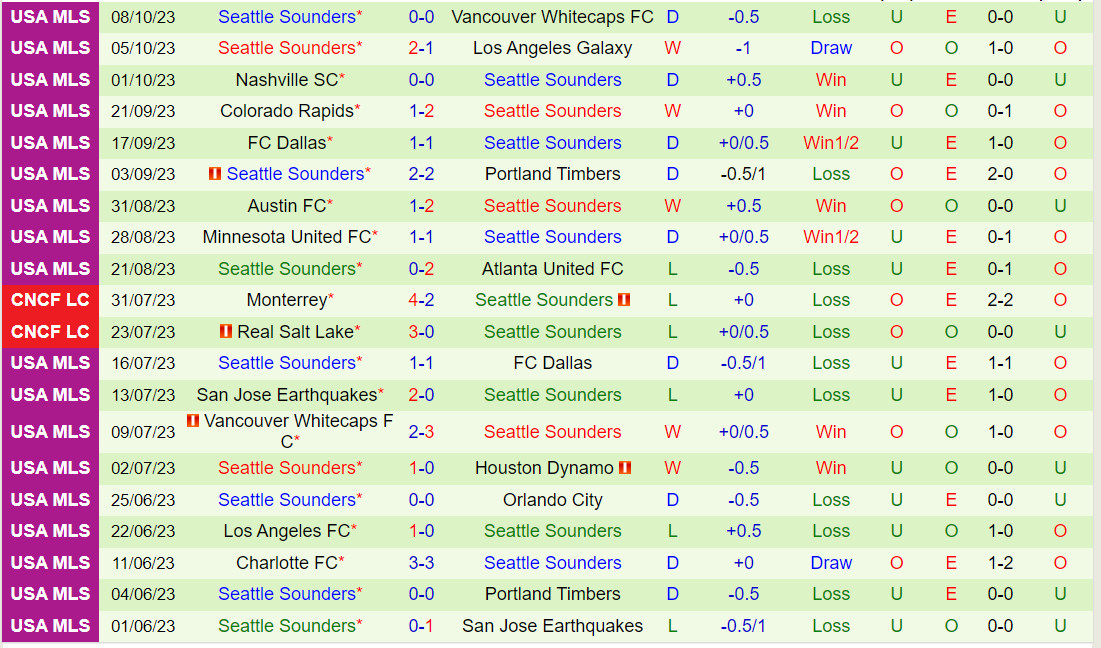Open San Jose Earthquakes link on 13/07/23
Screen dimensions: 1101x648
(287, 395)
